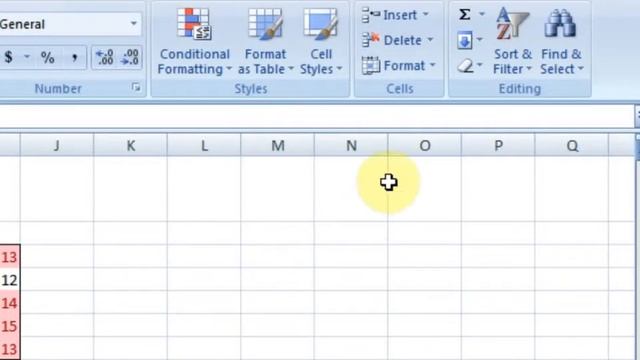Open Conditional Formatting menu
Viewport: 640px width, 360px height.
coord(194,42)
